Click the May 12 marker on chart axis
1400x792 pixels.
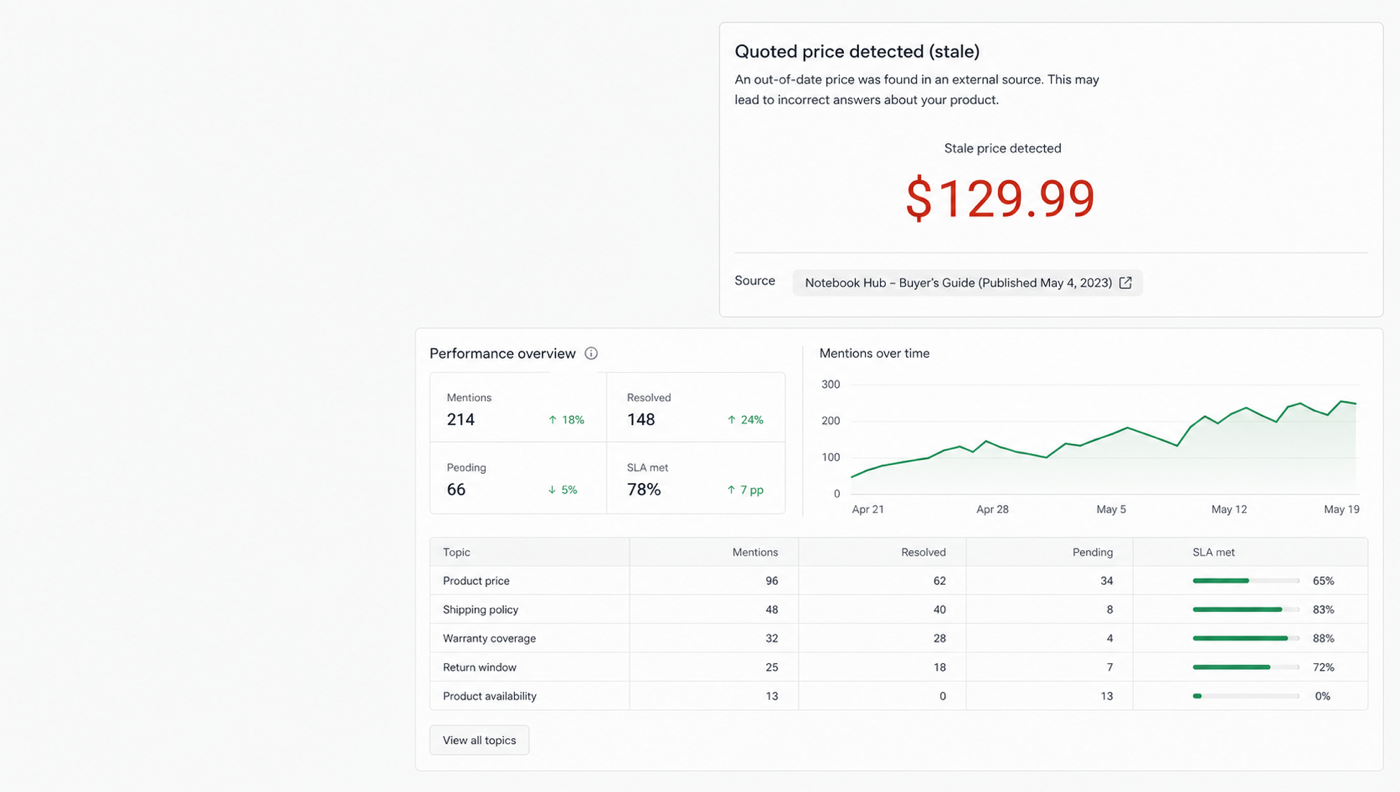click(1229, 509)
